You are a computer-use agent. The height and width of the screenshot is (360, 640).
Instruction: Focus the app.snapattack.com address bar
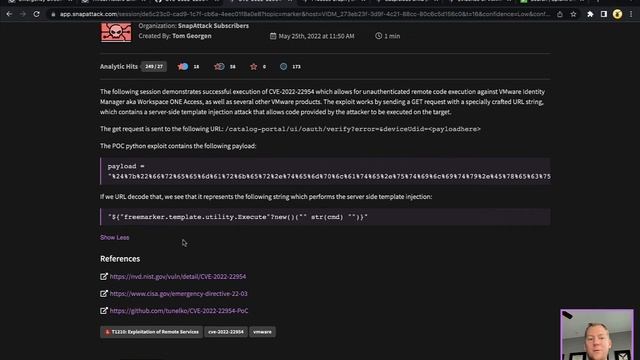(304, 14)
